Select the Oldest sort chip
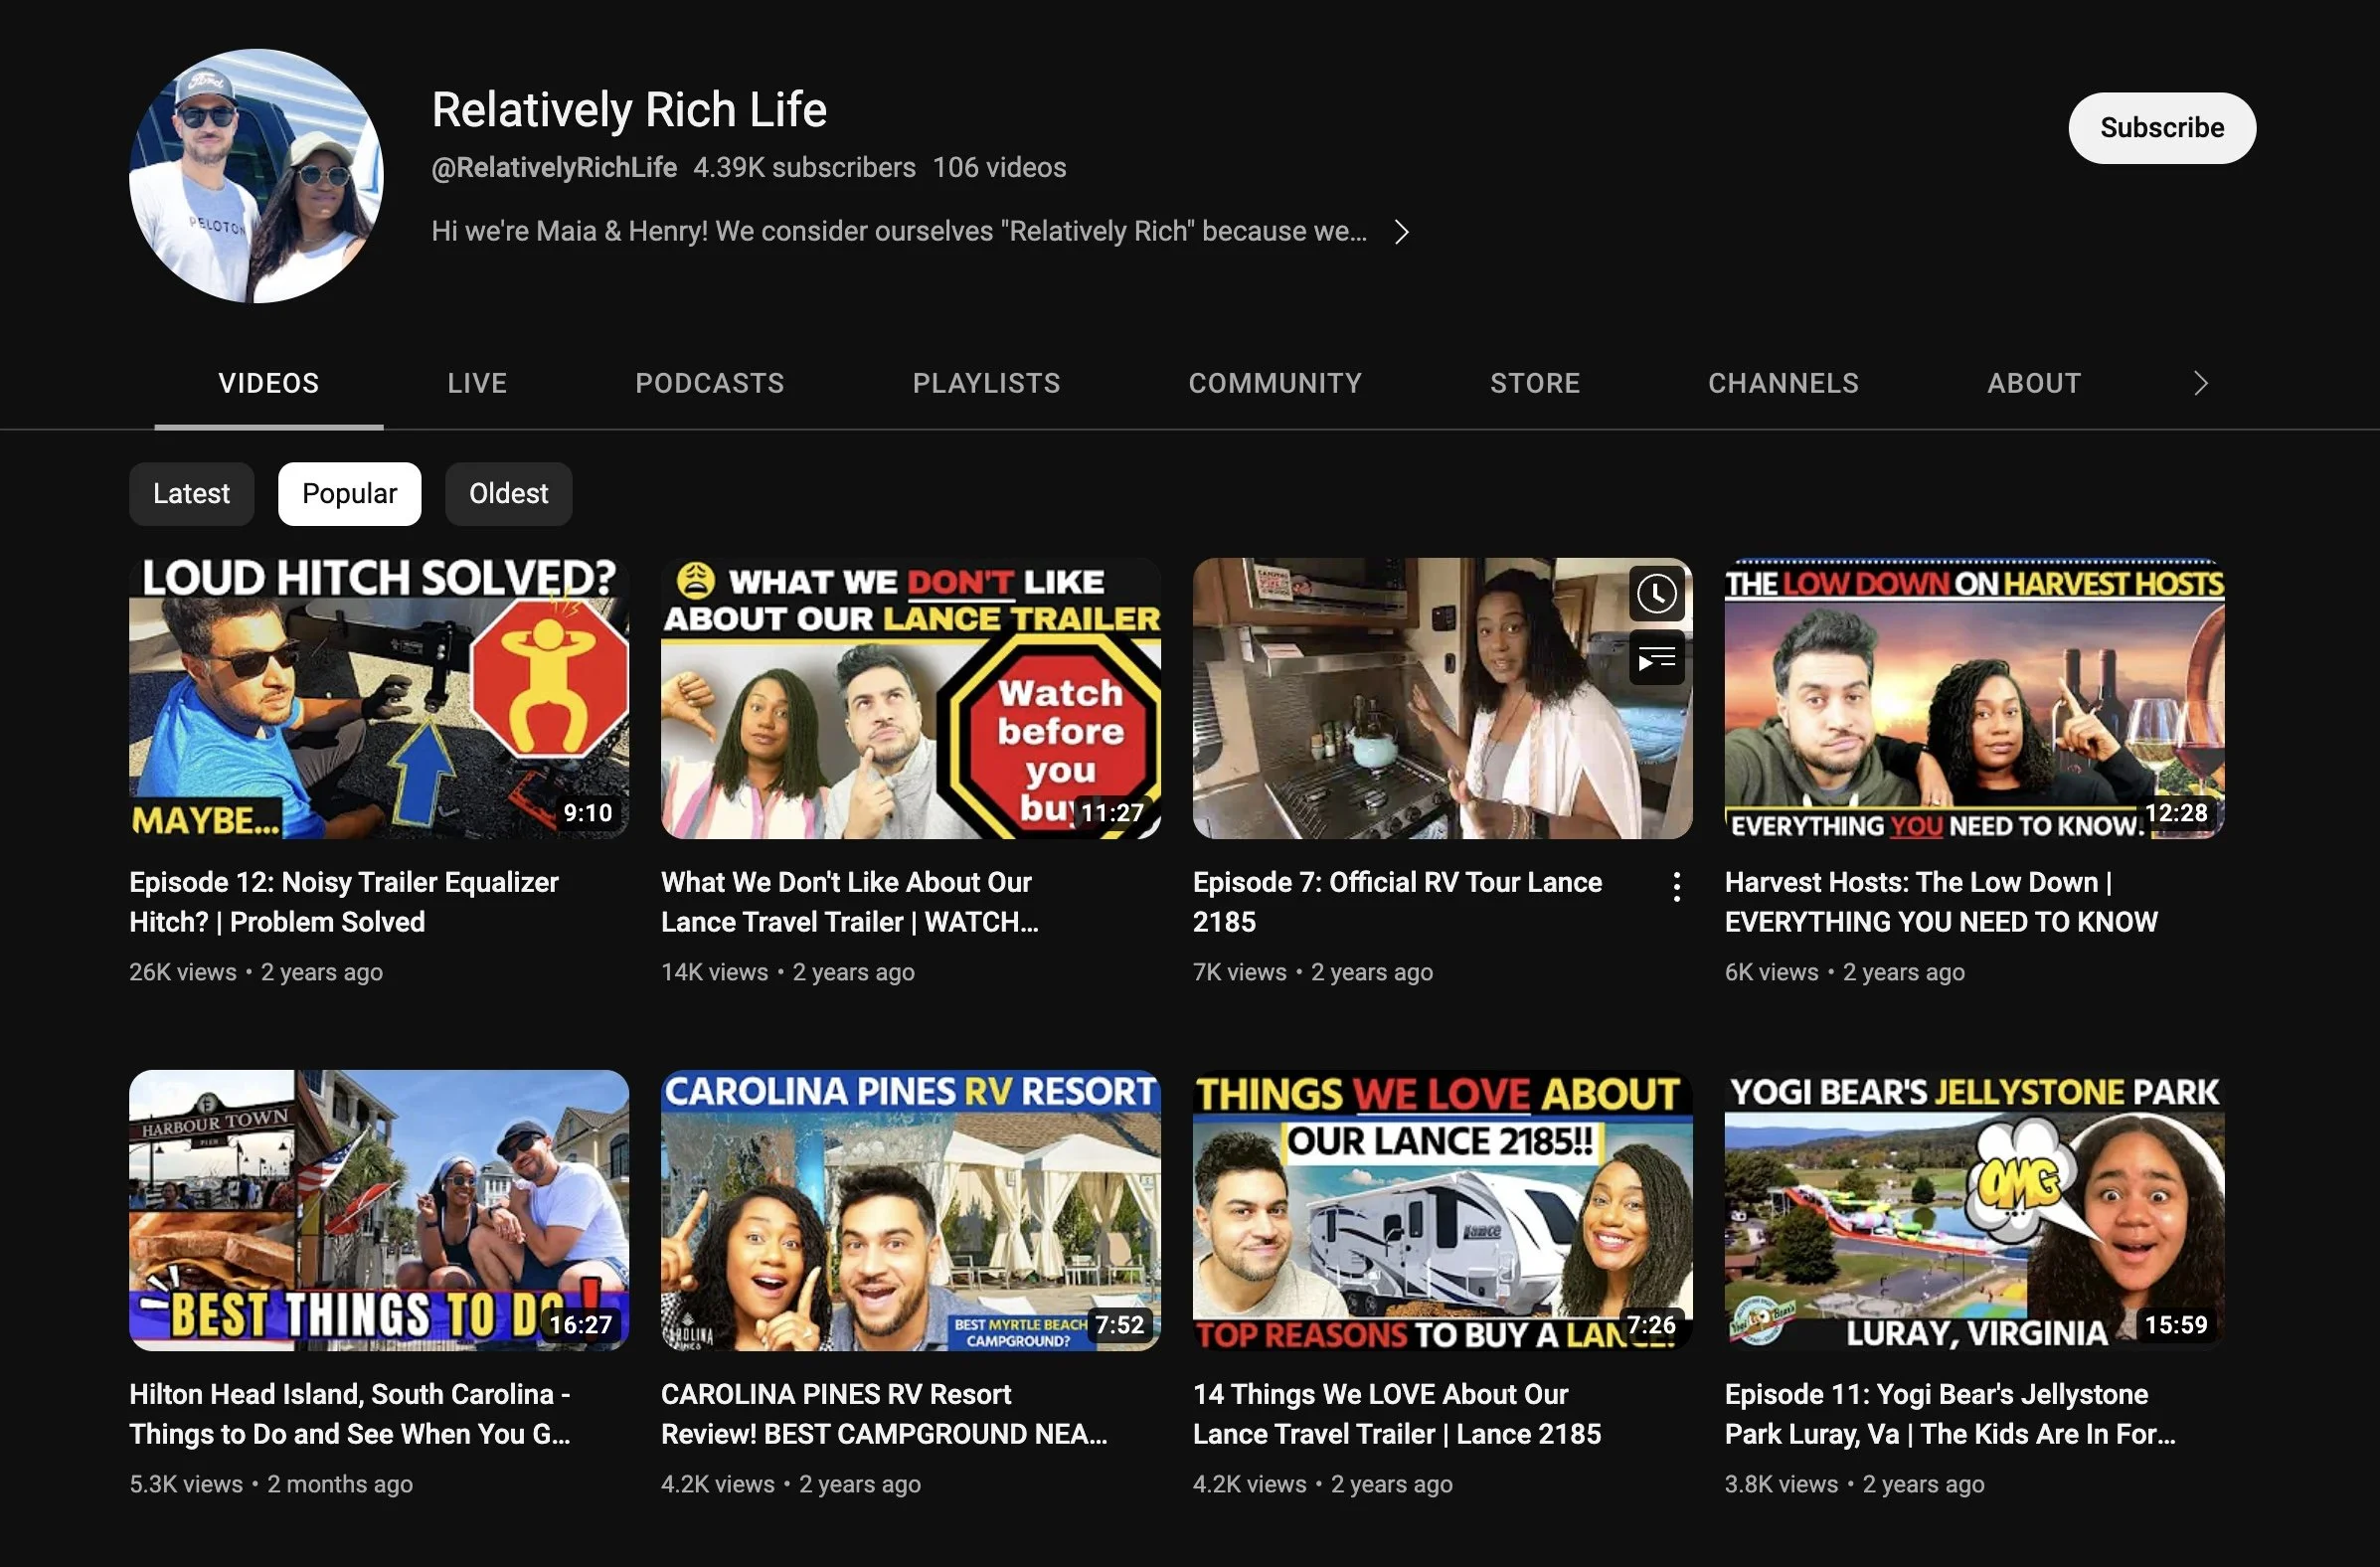Screen dimensions: 2380x1567 pos(508,494)
